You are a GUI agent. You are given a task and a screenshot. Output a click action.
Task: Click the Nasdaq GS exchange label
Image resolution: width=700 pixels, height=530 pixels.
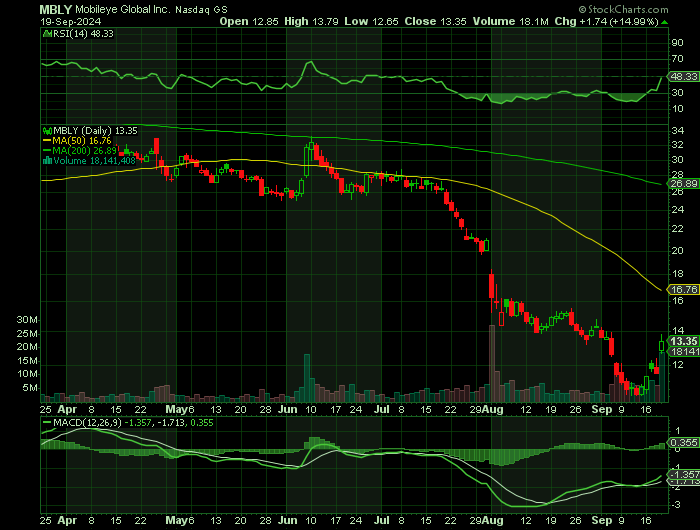pyautogui.click(x=201, y=10)
